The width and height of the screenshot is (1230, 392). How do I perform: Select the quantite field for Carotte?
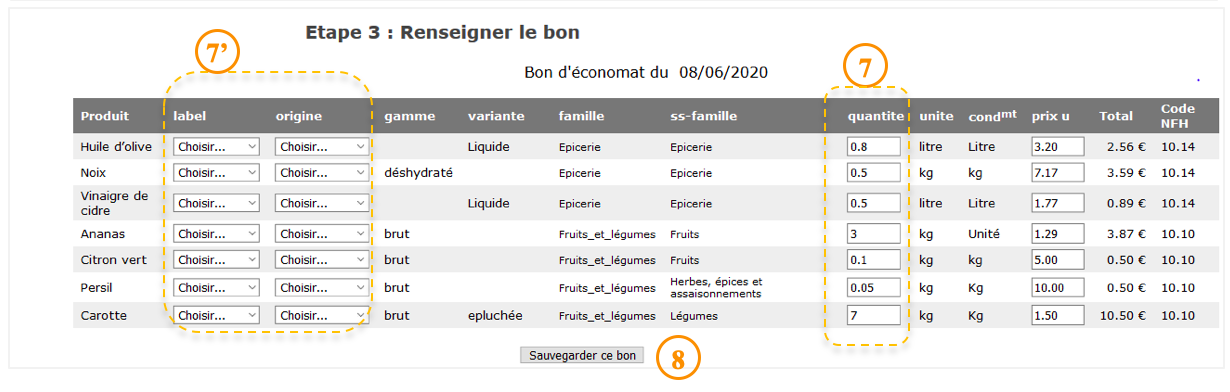click(873, 315)
